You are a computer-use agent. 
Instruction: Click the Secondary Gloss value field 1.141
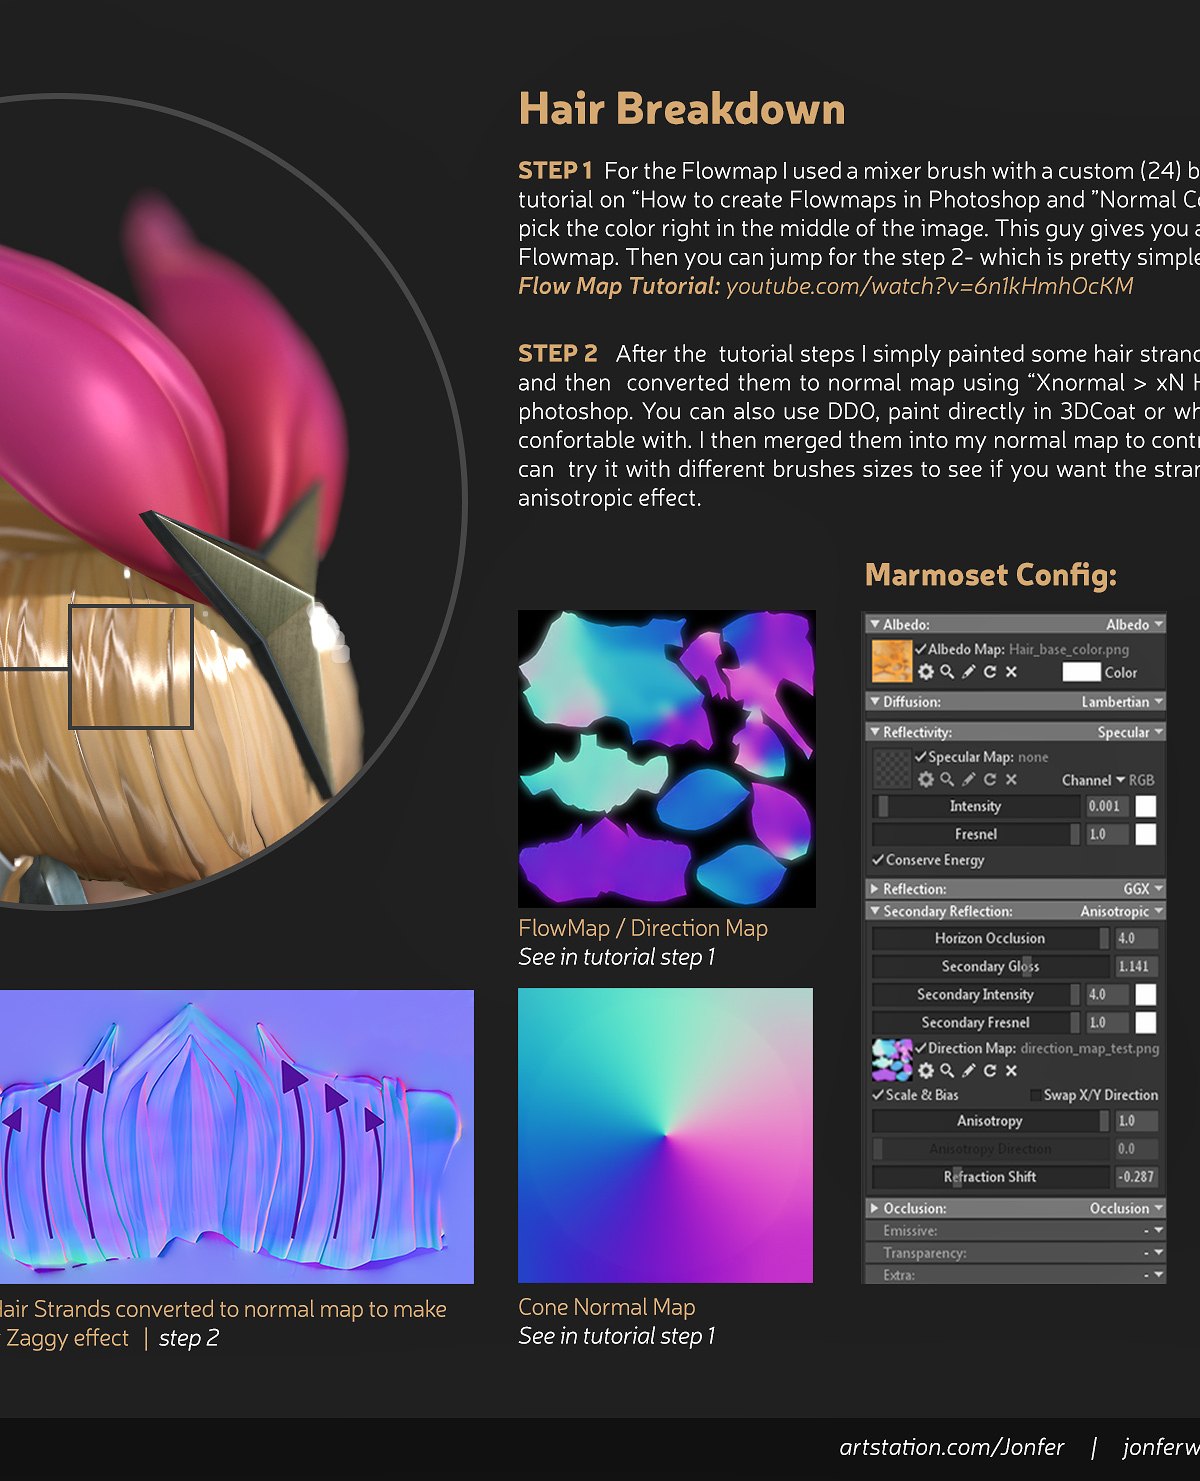(1136, 966)
